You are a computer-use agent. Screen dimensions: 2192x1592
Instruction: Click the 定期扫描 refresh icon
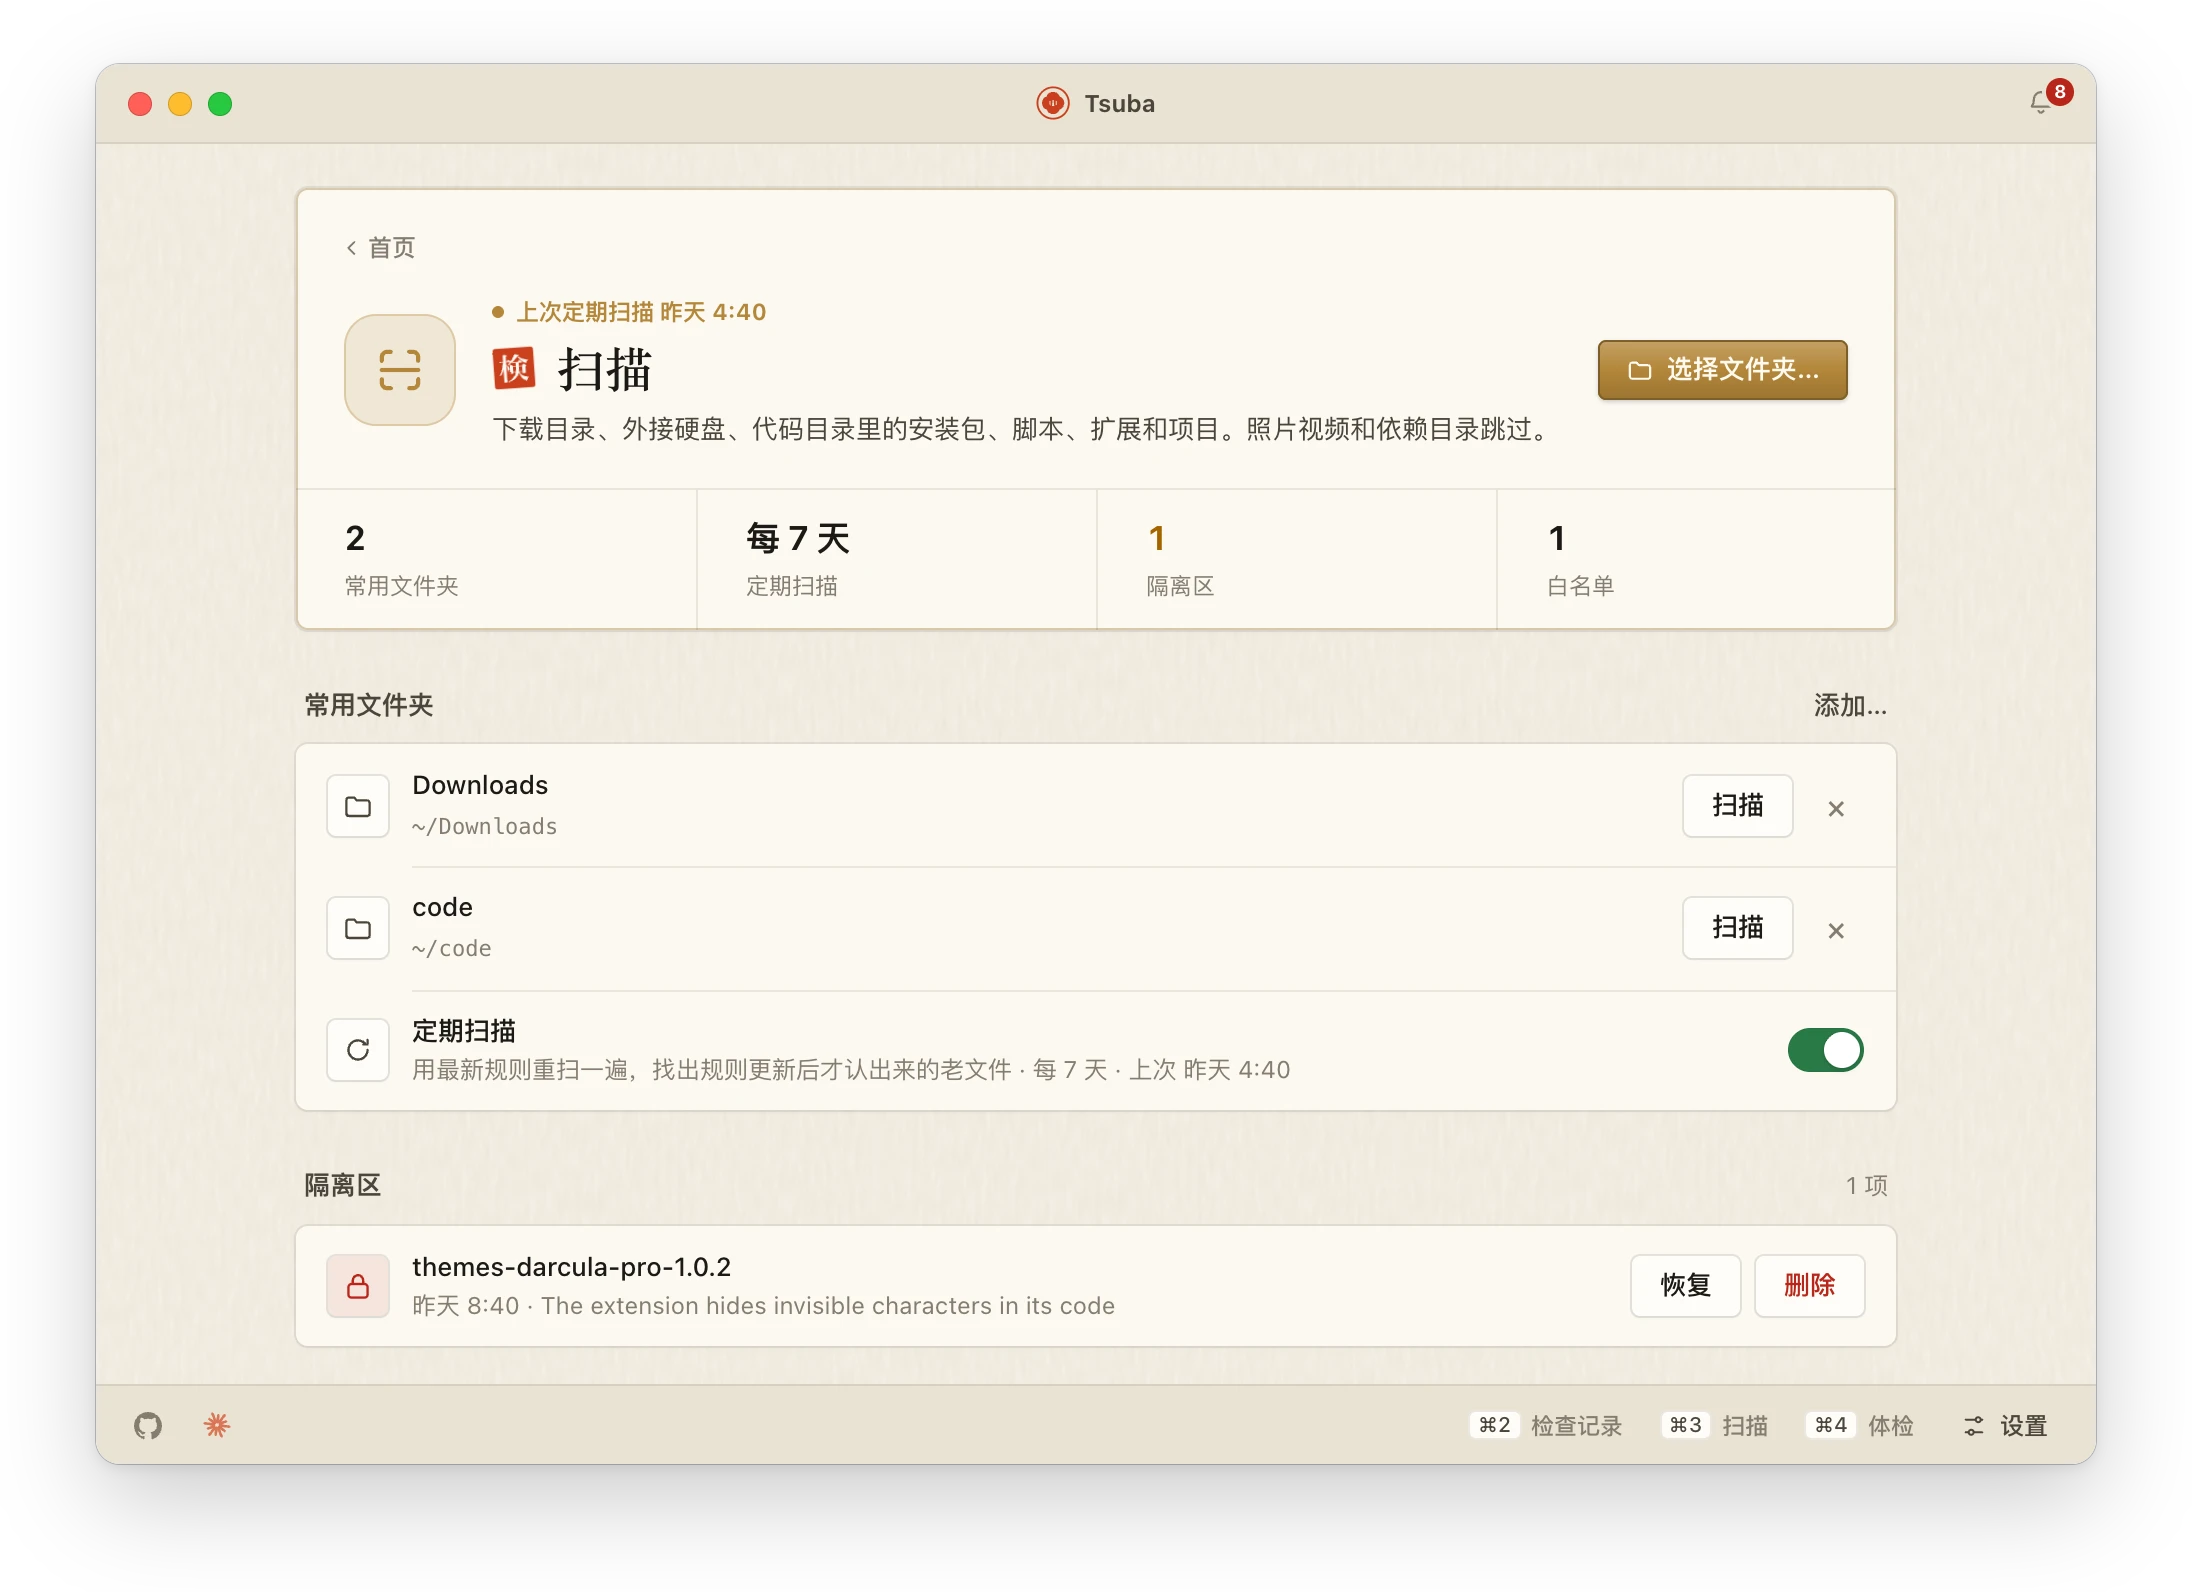[358, 1050]
